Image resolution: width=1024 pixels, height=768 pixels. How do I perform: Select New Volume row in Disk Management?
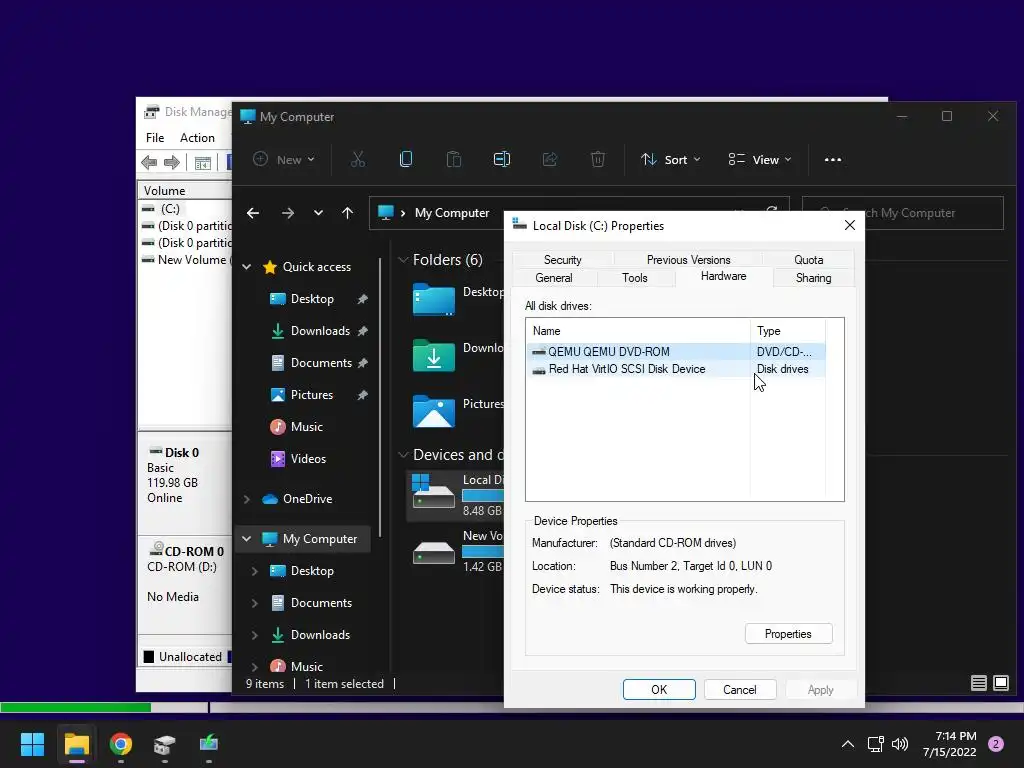pyautogui.click(x=185, y=260)
